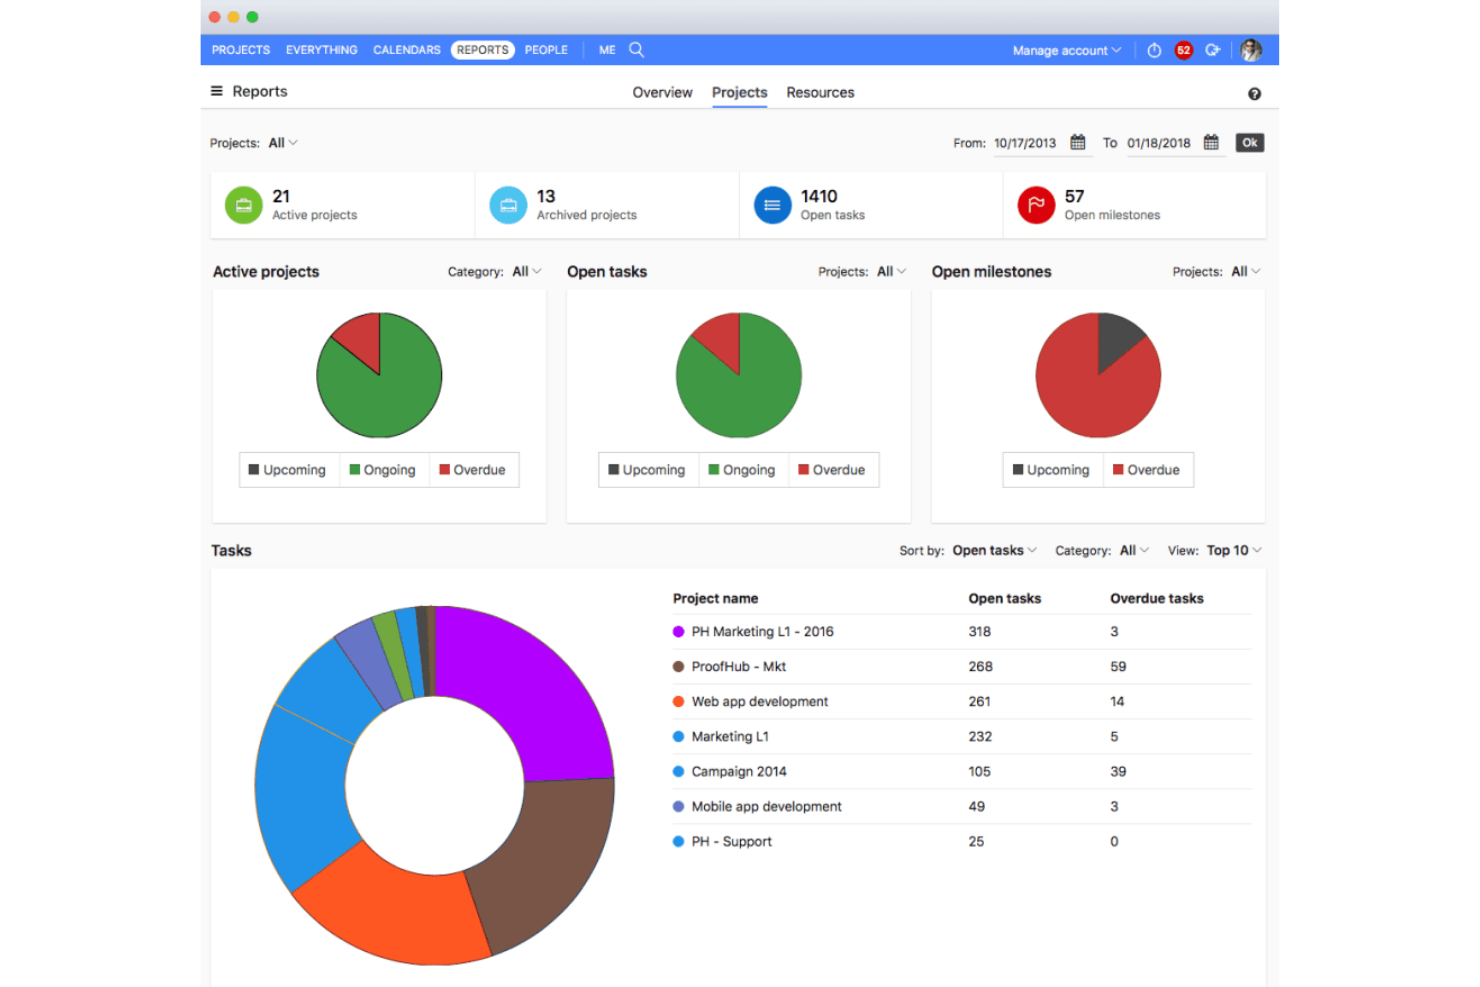Open the CALENDARS menu in the navigation bar
This screenshot has height=987, width=1480.
tap(406, 50)
